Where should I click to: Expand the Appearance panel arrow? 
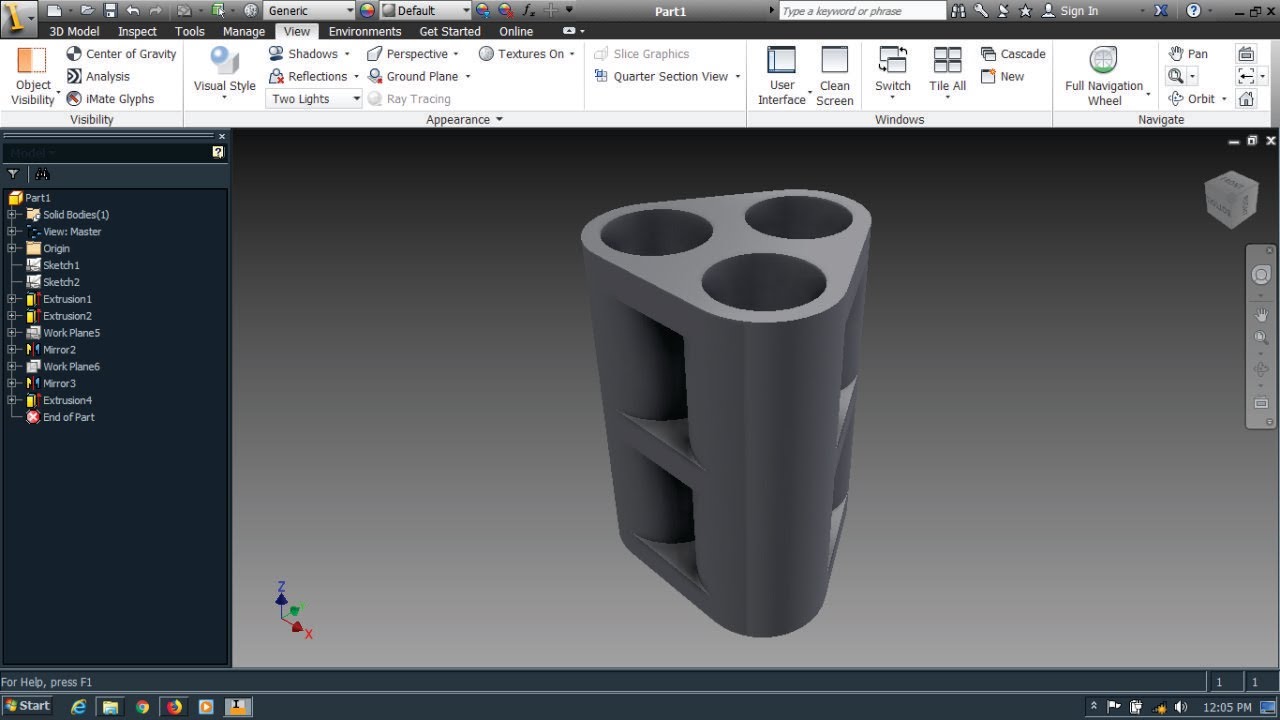499,119
